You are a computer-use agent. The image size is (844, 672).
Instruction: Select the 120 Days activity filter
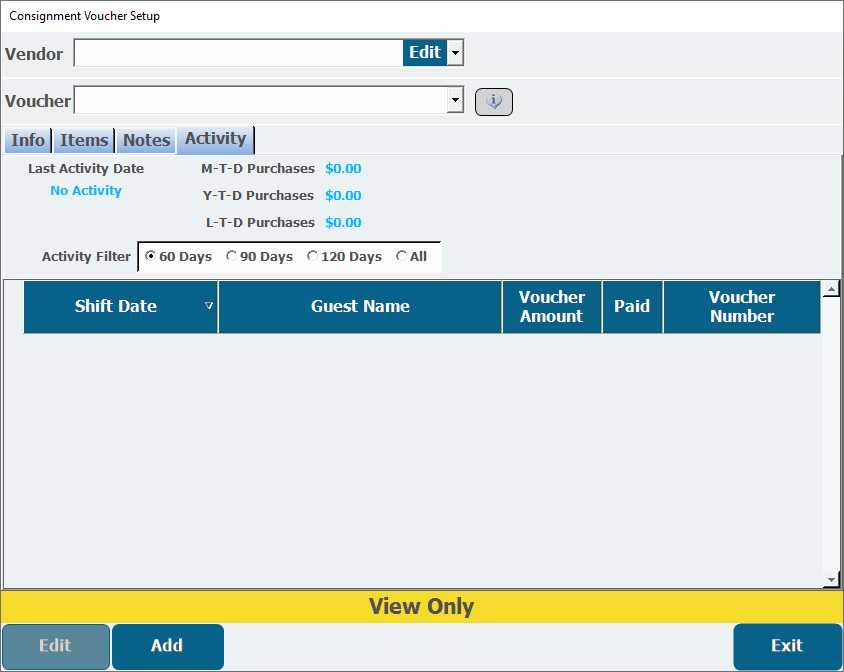pyautogui.click(x=313, y=257)
